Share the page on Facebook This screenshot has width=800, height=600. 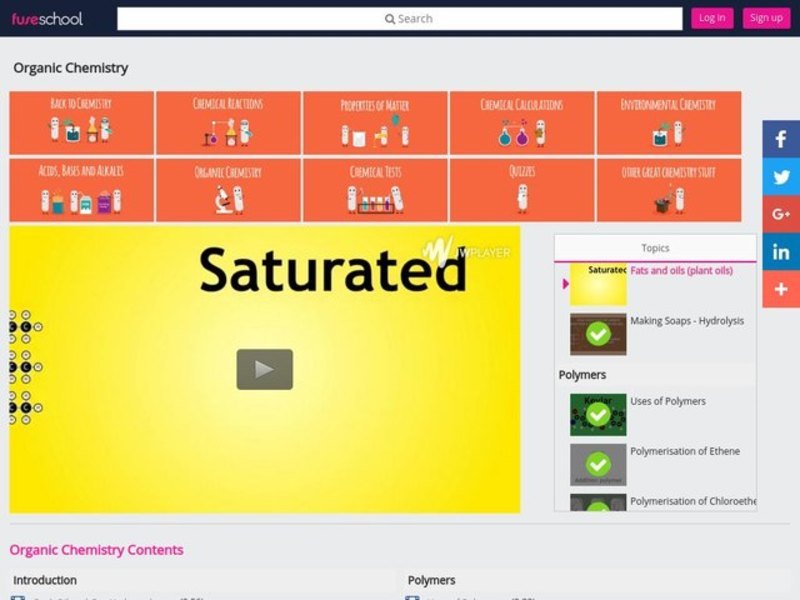pyautogui.click(x=781, y=140)
